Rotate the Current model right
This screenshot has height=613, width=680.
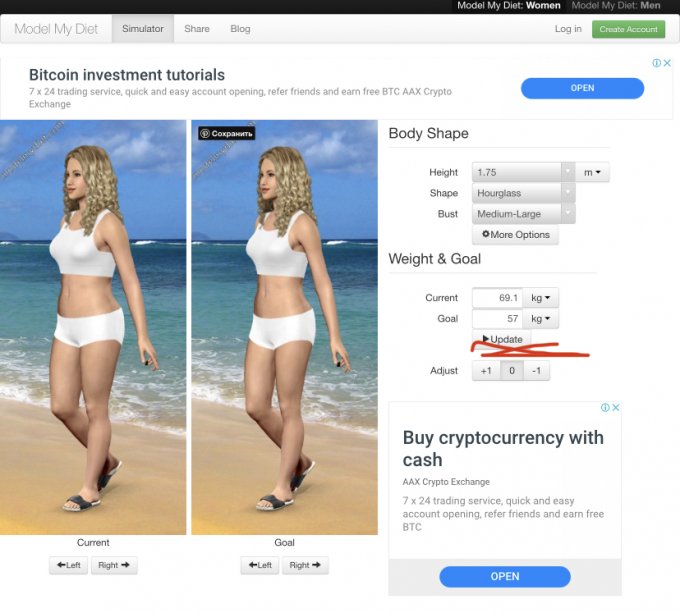[113, 565]
